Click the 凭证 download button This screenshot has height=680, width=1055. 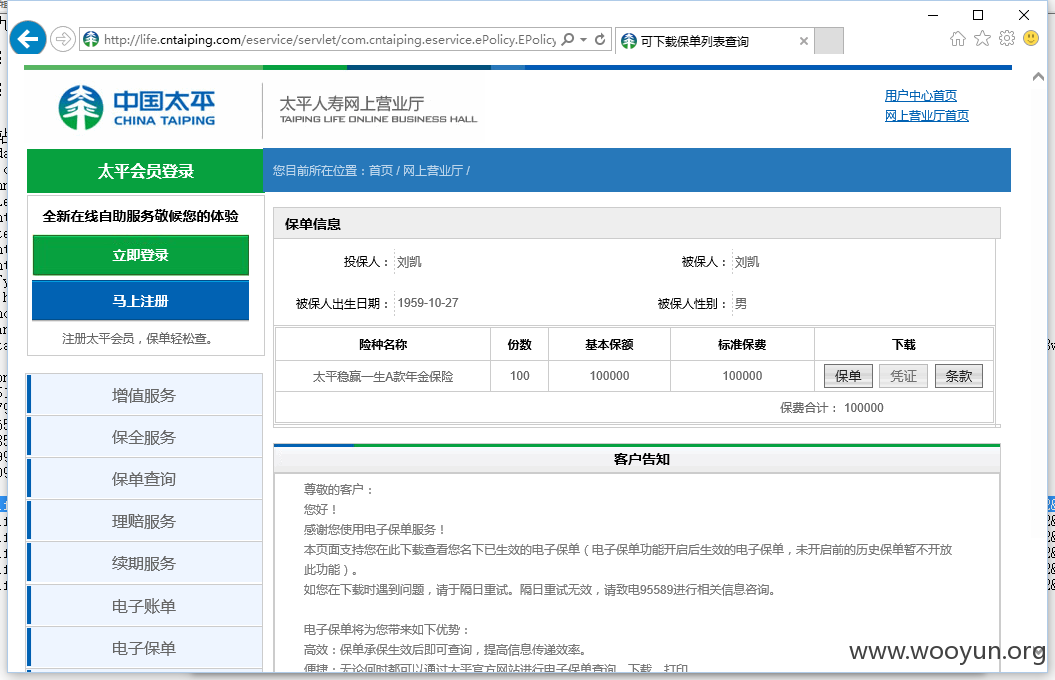904,376
